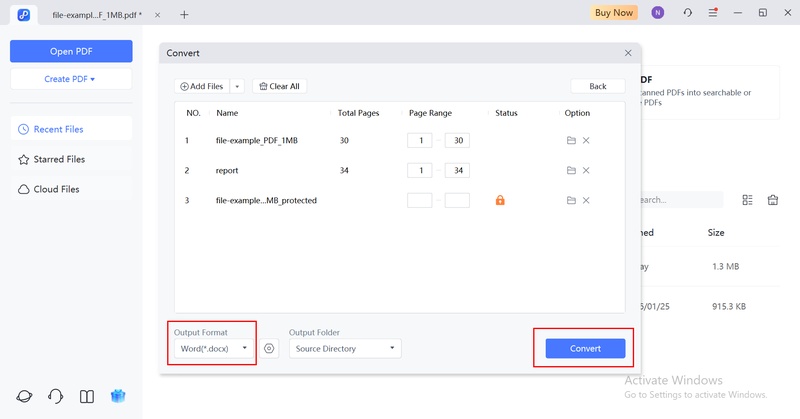Screen dimensions: 800x419
Task: Click the lock icon on protected file
Action: [500, 200]
